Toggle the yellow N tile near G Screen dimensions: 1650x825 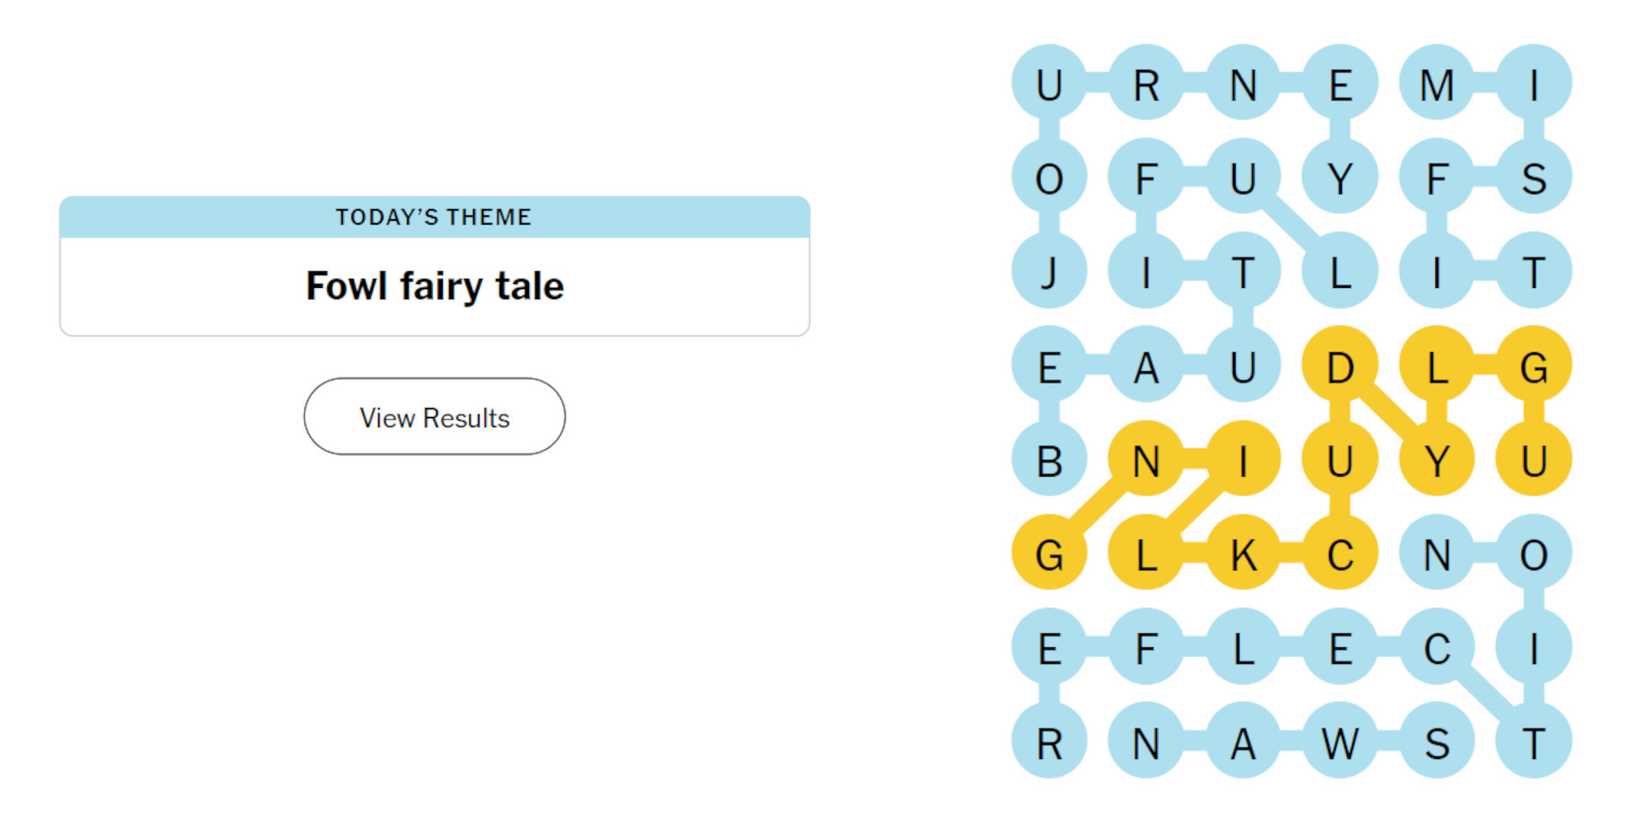coord(1147,462)
